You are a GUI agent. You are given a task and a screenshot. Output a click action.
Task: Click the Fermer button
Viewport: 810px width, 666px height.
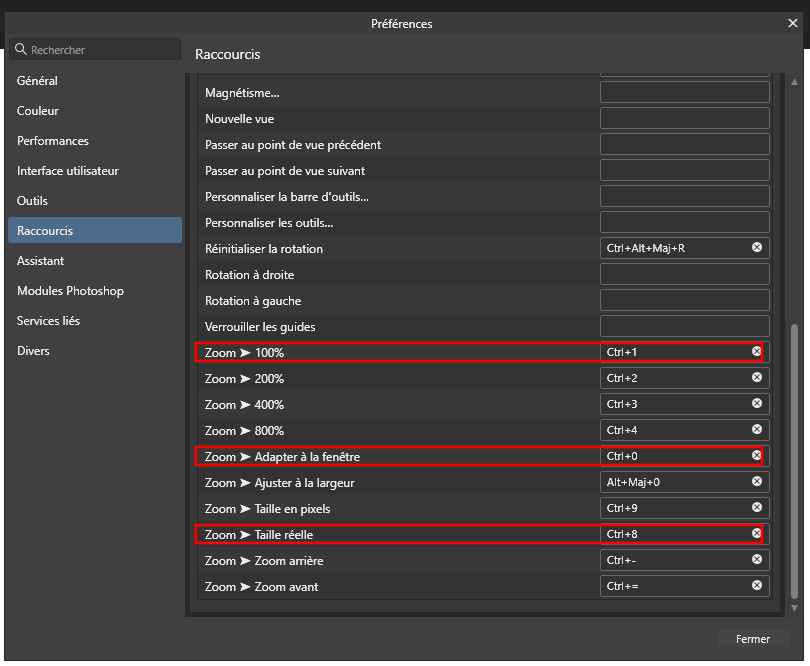click(753, 638)
